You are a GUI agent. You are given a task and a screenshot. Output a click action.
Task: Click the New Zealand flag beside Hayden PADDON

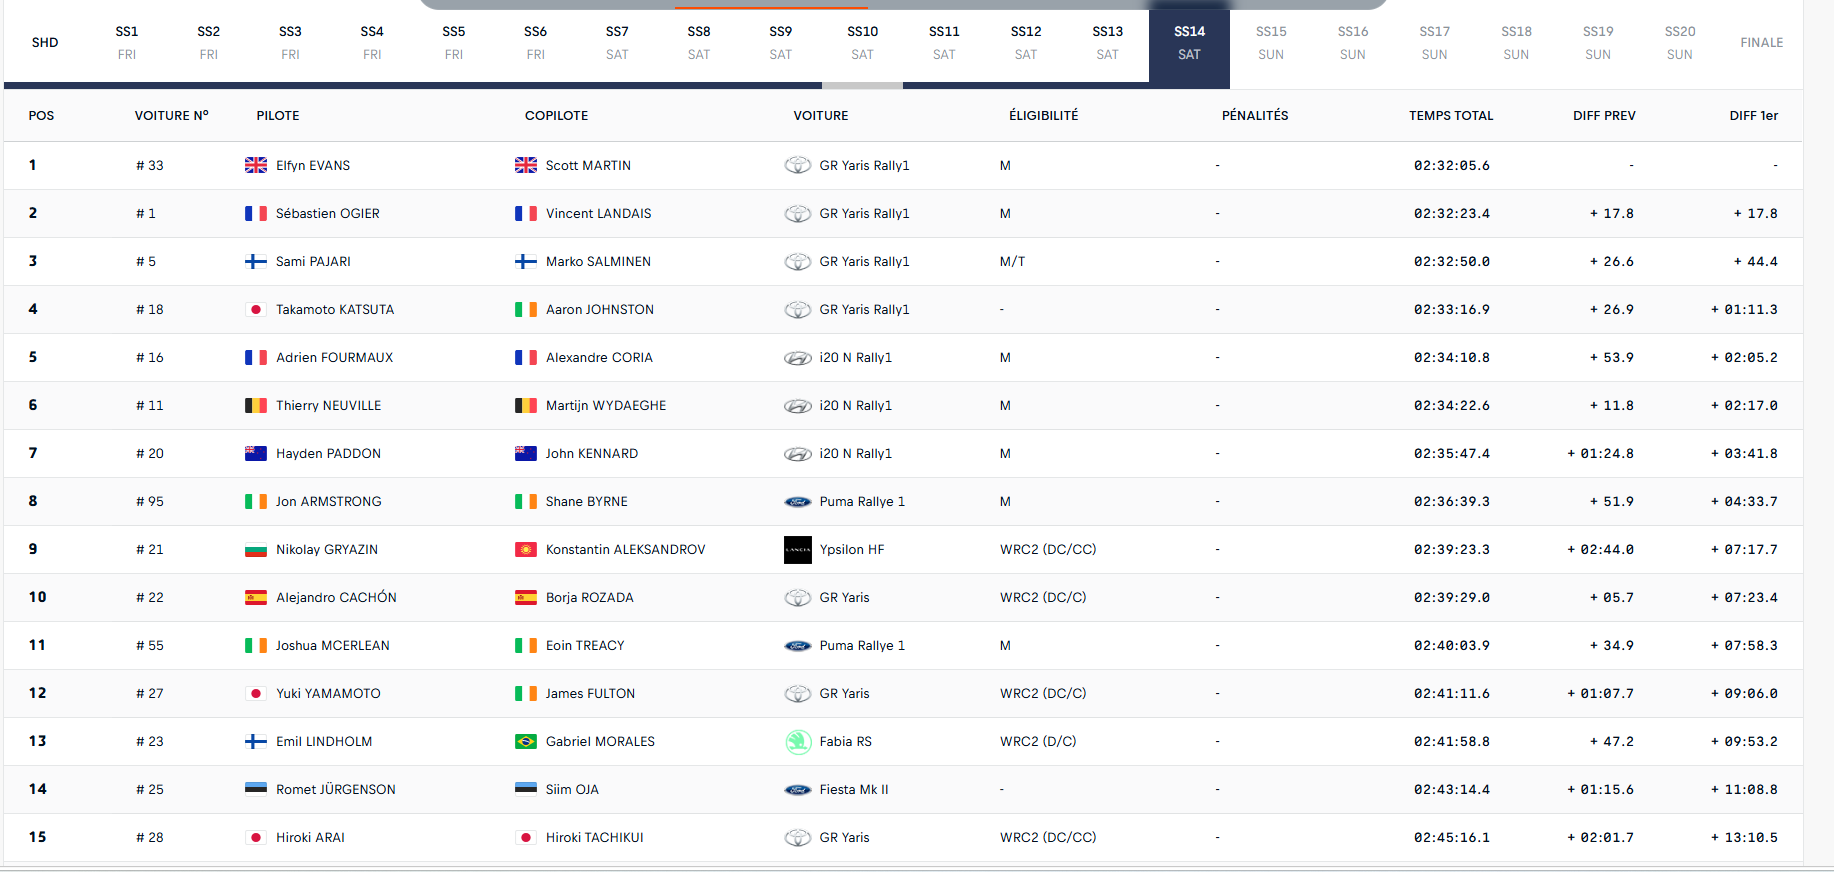click(x=256, y=453)
